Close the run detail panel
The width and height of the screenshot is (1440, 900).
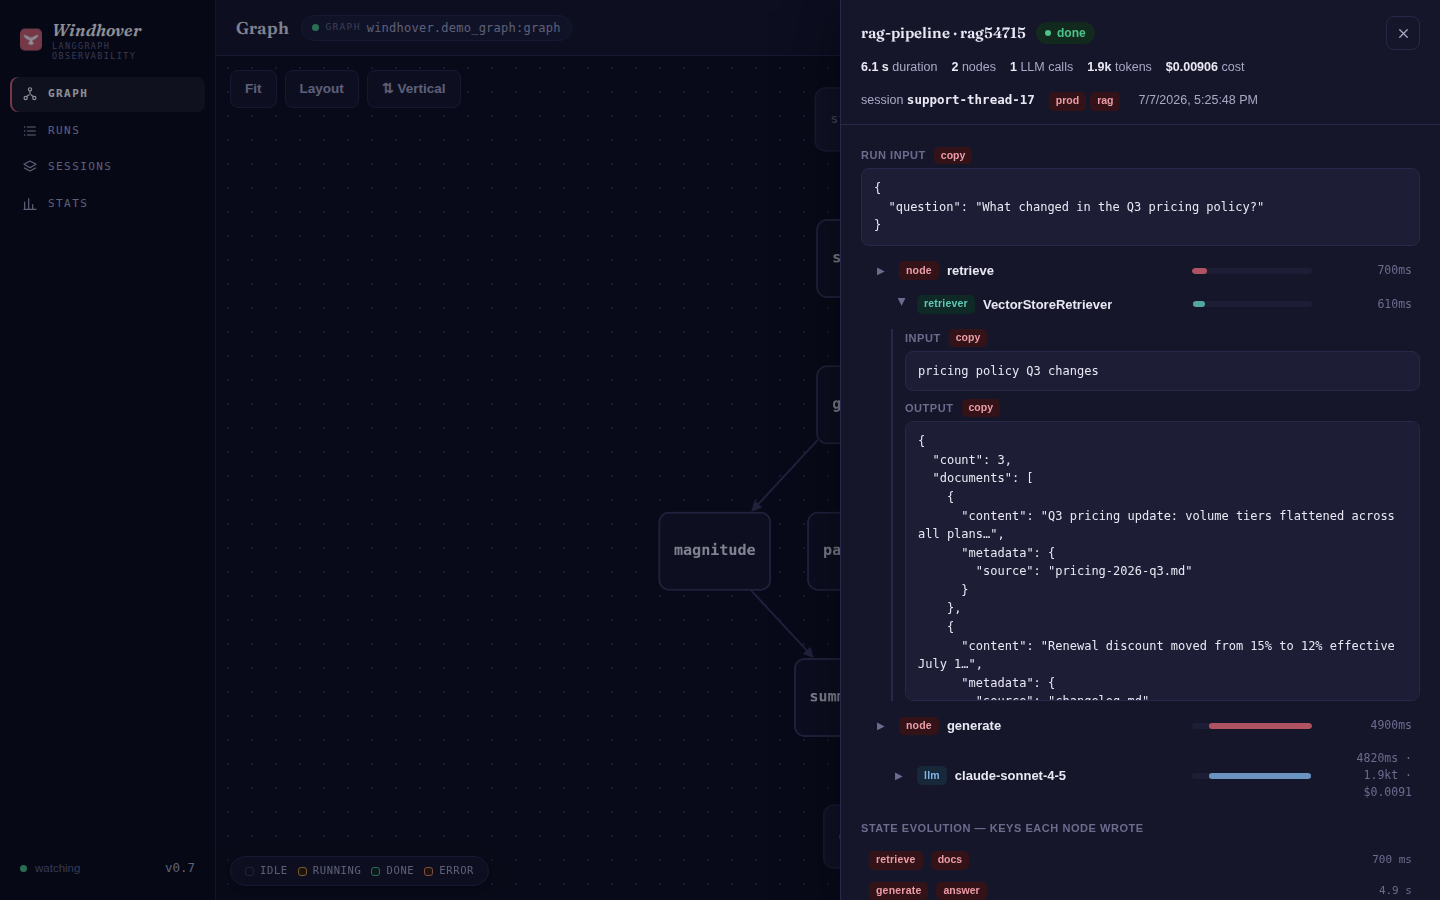pos(1403,33)
